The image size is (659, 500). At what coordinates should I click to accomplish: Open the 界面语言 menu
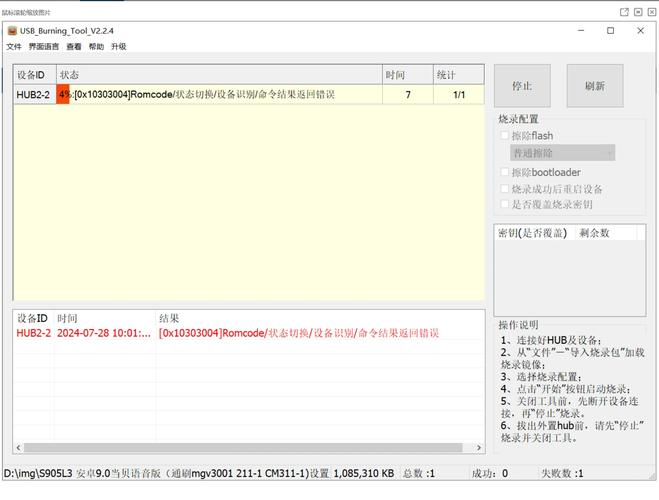pos(43,46)
